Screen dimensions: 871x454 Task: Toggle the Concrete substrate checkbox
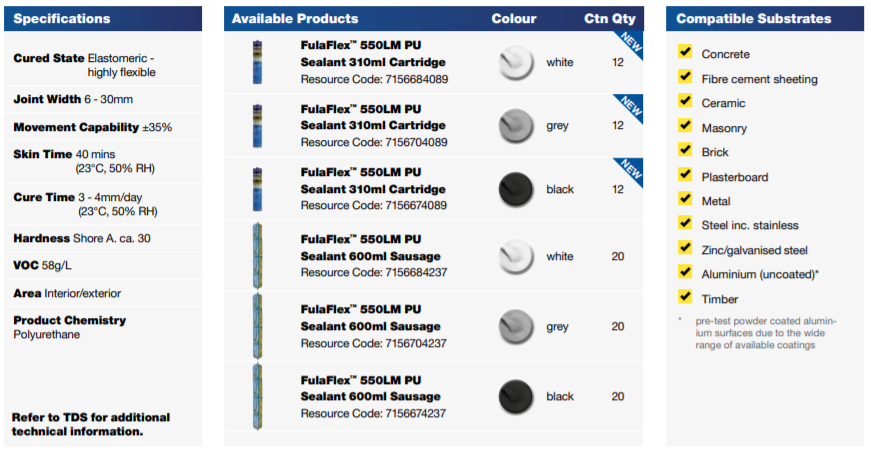click(685, 52)
